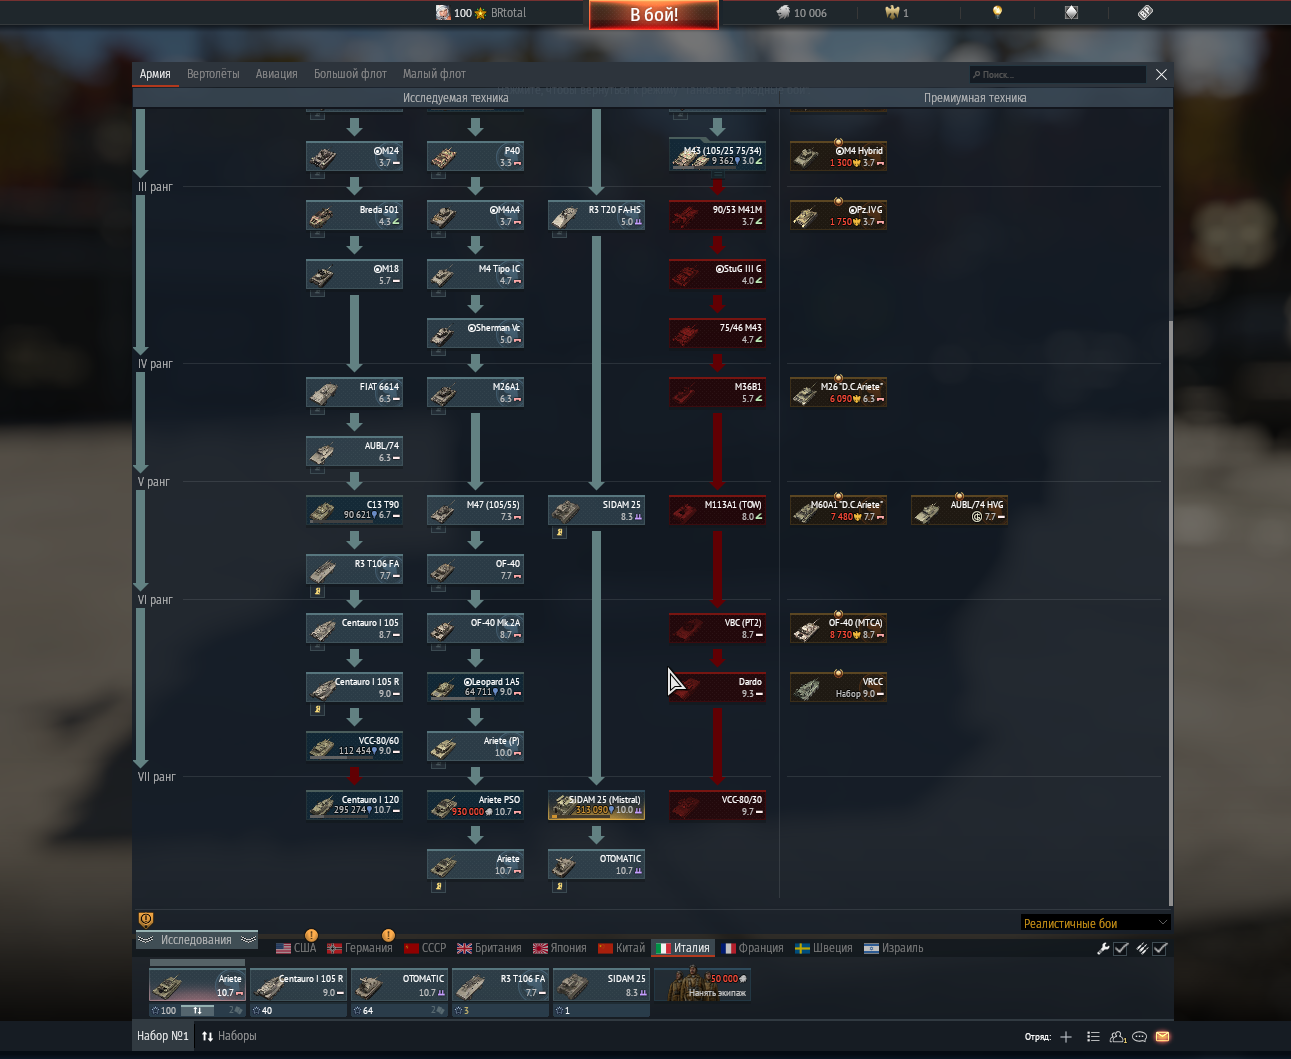This screenshot has height=1059, width=1291.
Task: Select R3 T106 FA crew slot
Action: pyautogui.click(x=500, y=986)
